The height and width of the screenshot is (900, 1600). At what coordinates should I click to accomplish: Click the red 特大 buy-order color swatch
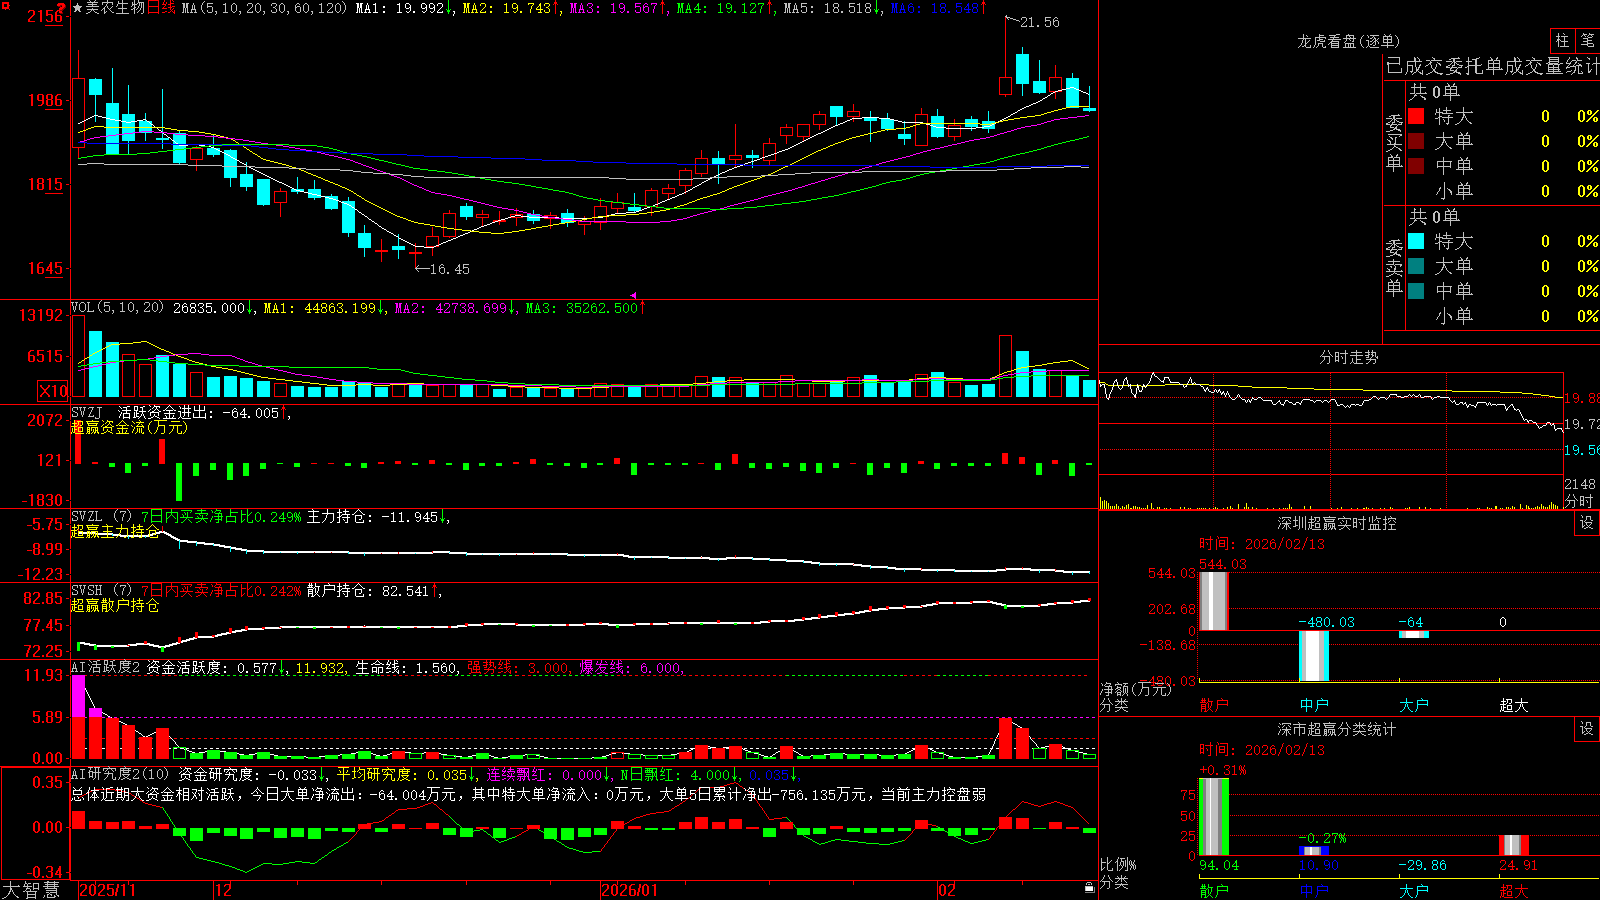(x=1416, y=116)
